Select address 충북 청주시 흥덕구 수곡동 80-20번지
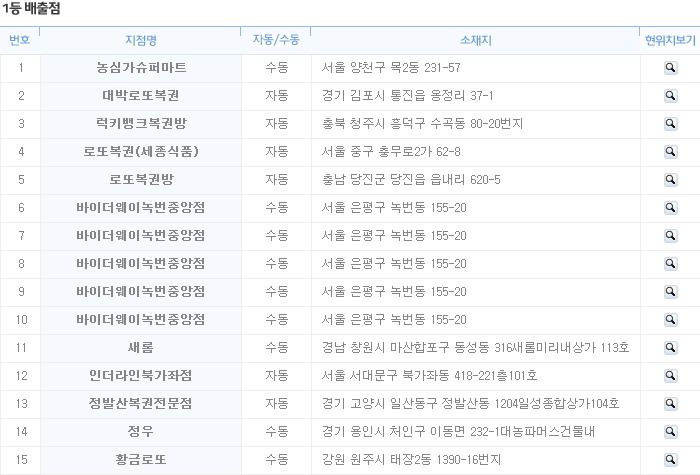This screenshot has width=700, height=475. tap(422, 124)
